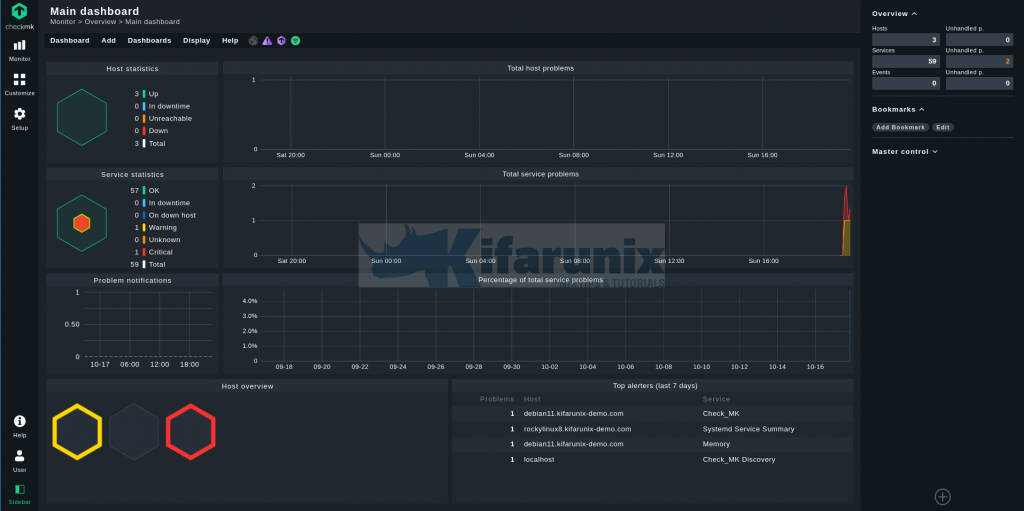This screenshot has width=1024, height=511.
Task: Click the bookmarks Edit button
Action: 942,127
